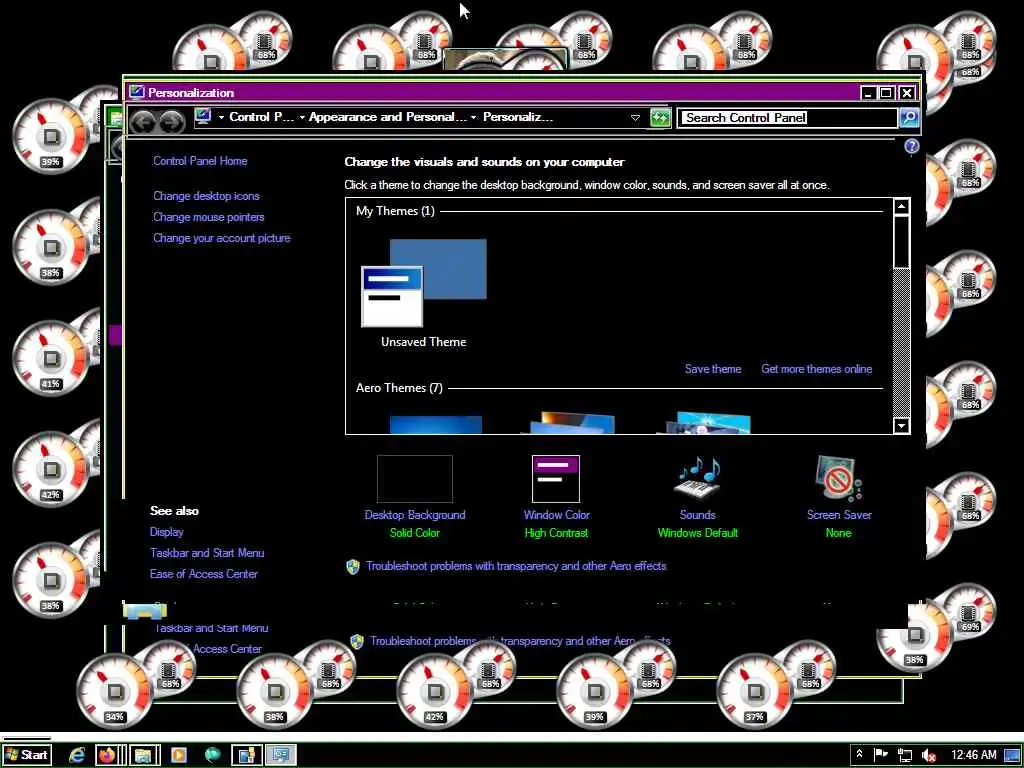Open Display under See also
The image size is (1024, 768).
pos(167,532)
